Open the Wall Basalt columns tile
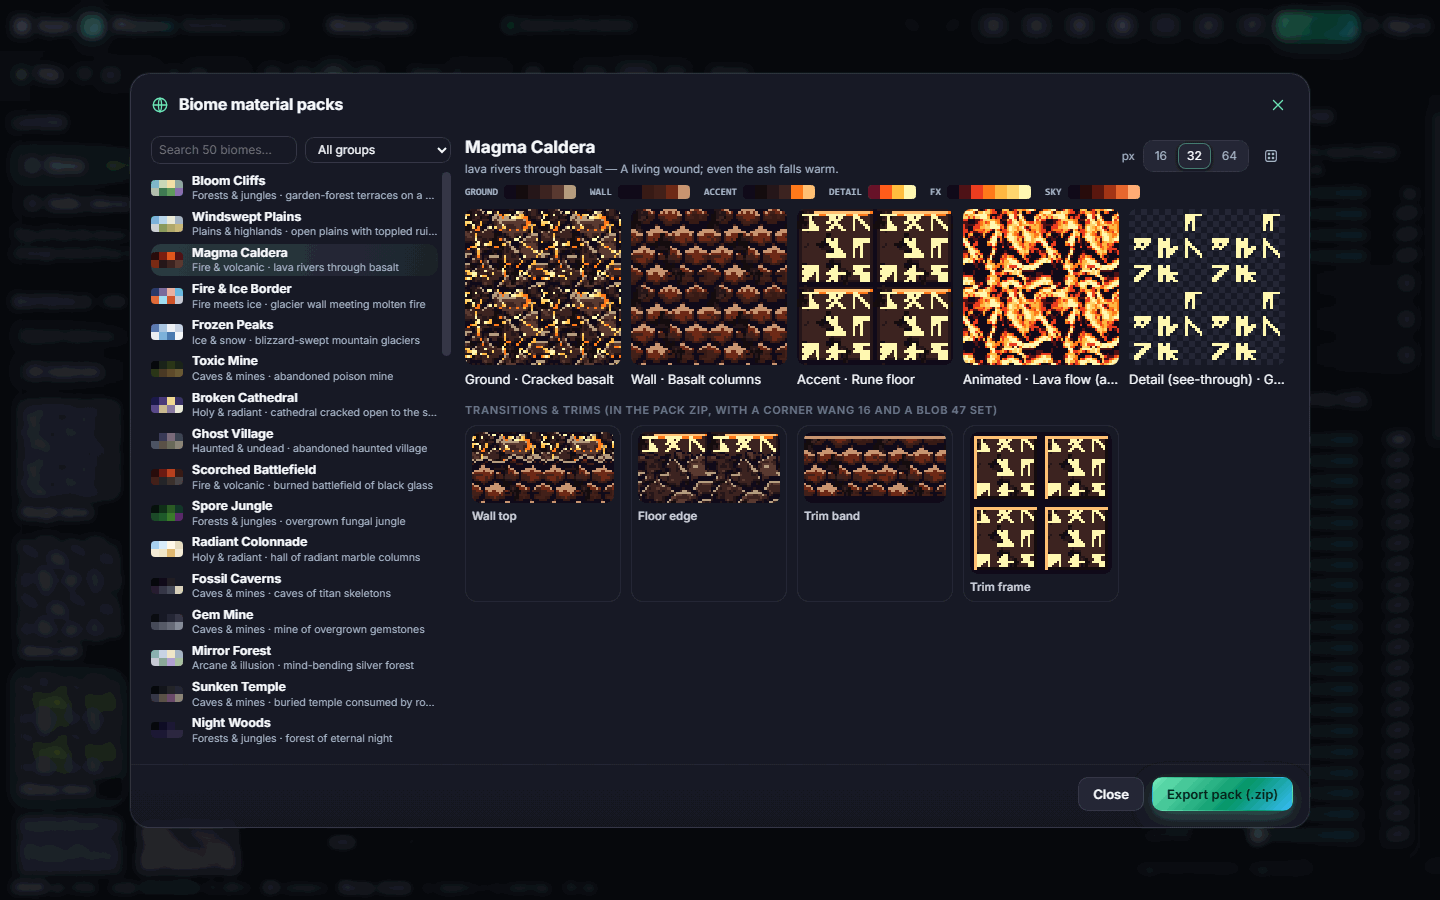This screenshot has width=1440, height=900. tap(709, 287)
